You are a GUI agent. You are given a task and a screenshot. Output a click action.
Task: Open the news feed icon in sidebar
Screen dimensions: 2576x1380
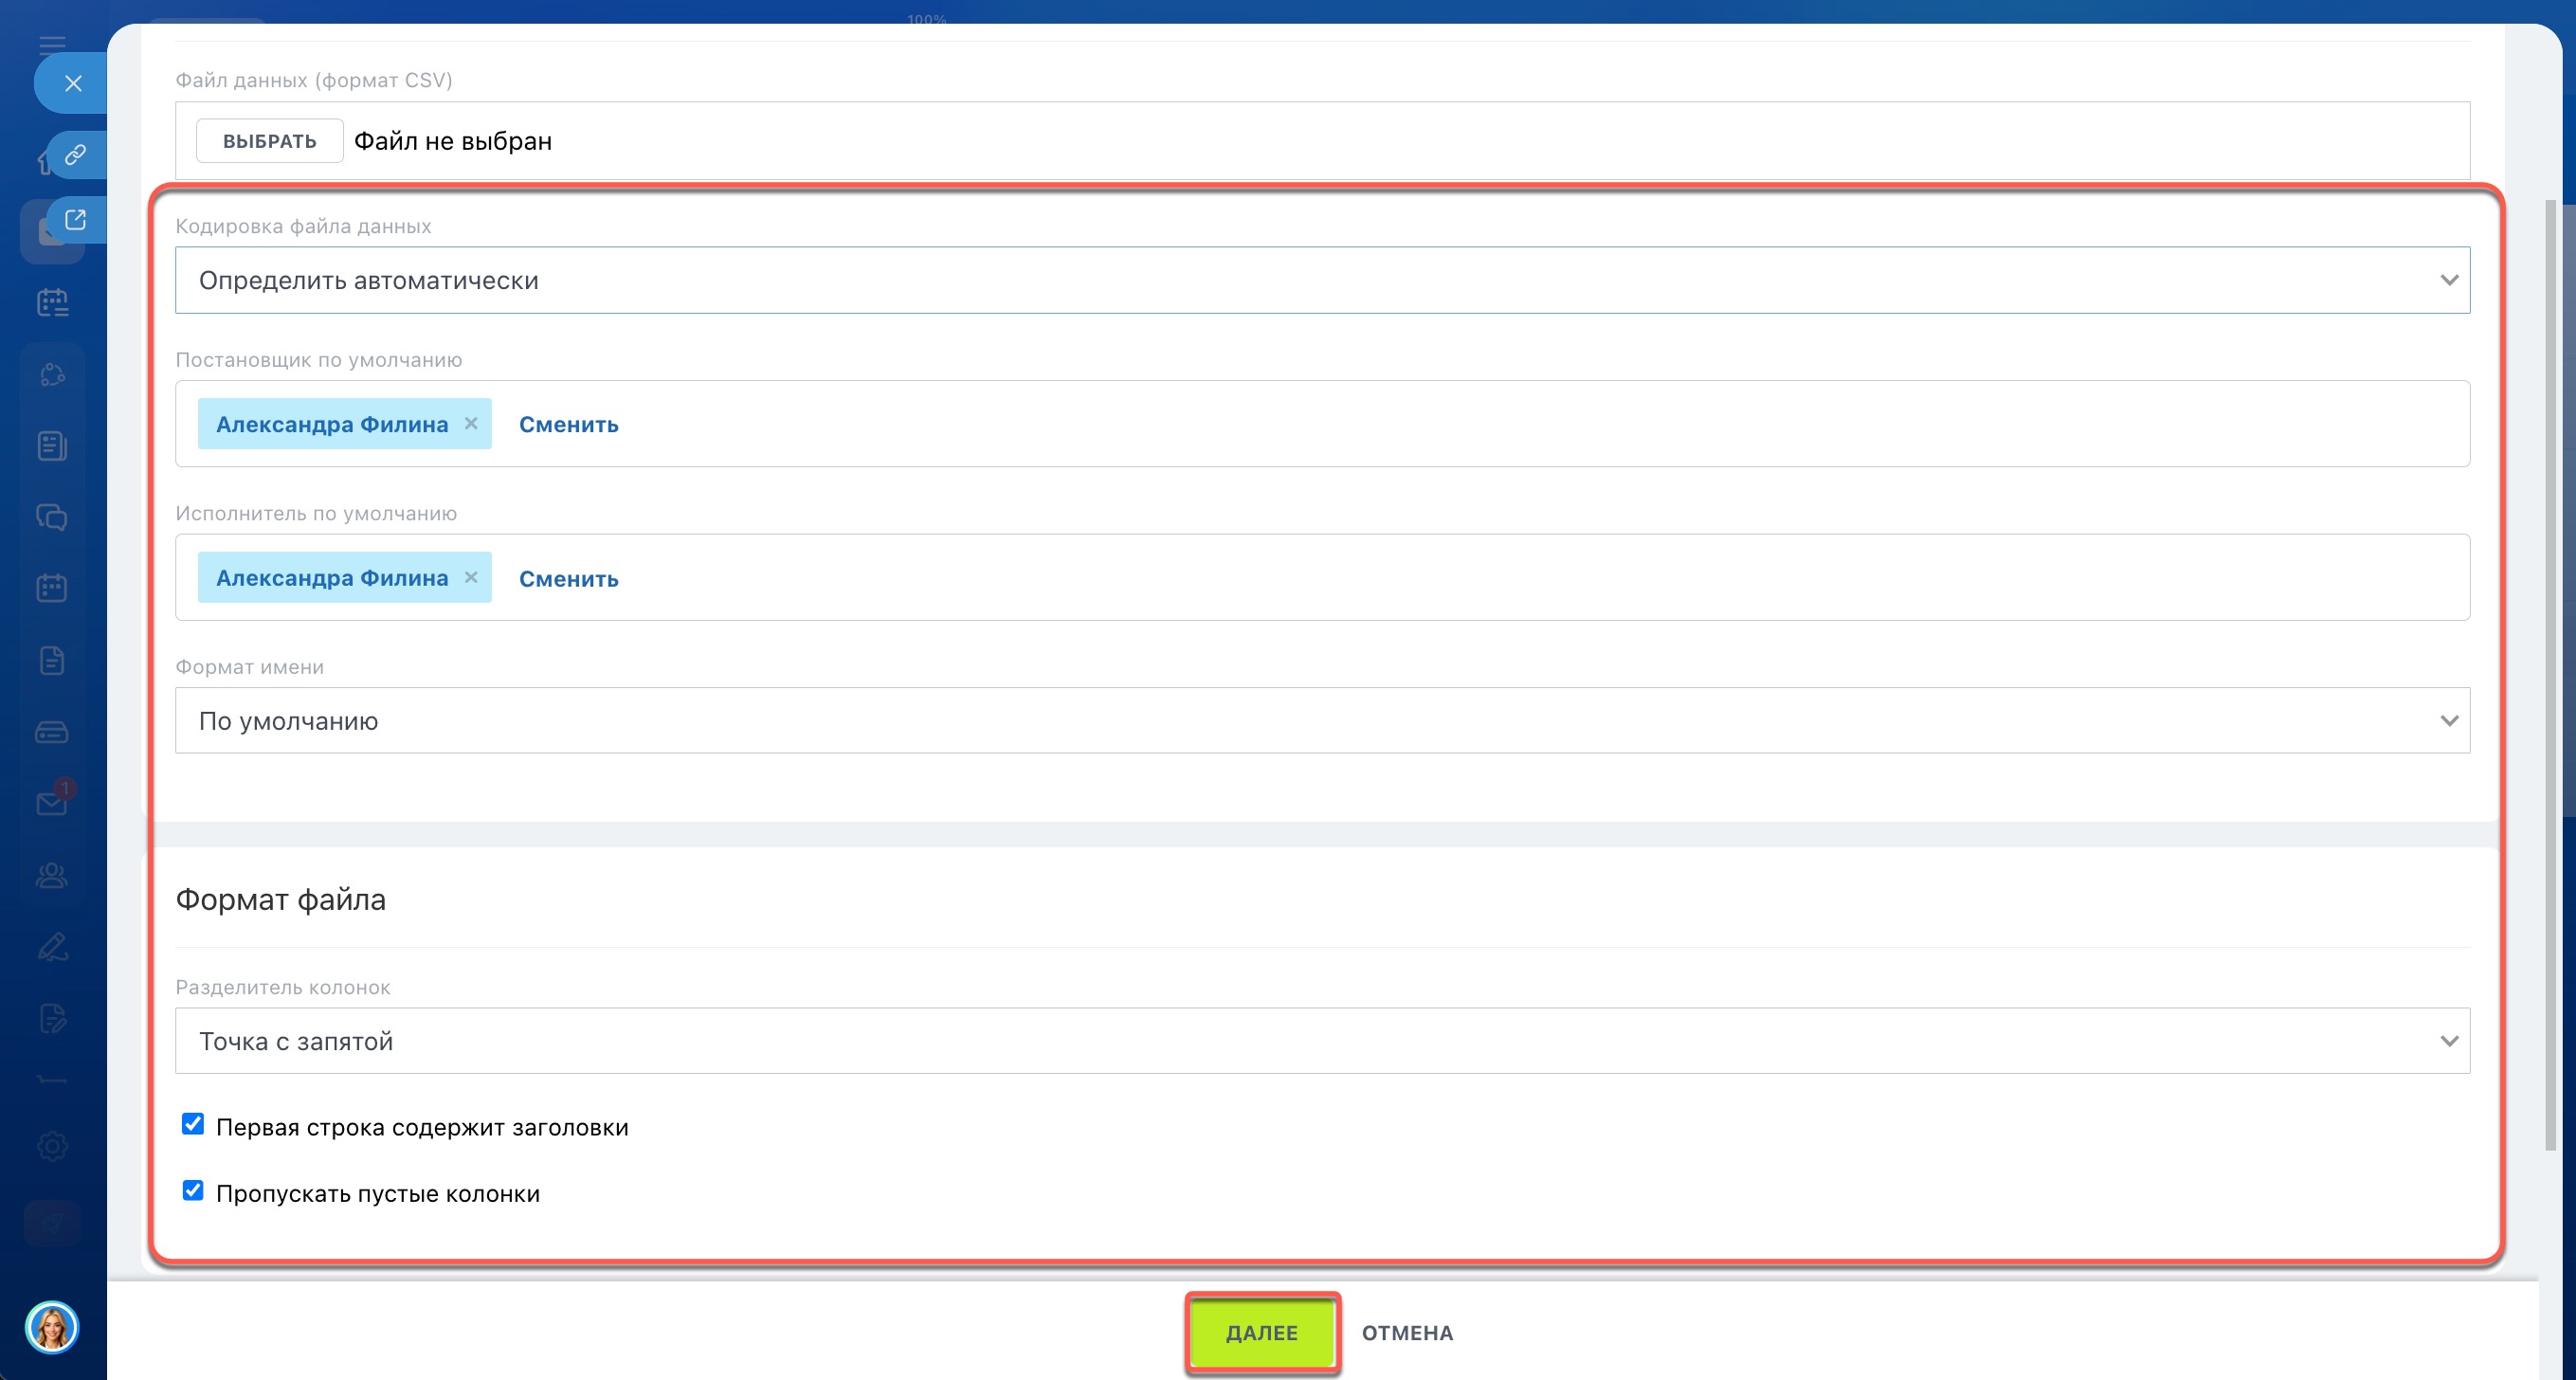52,446
